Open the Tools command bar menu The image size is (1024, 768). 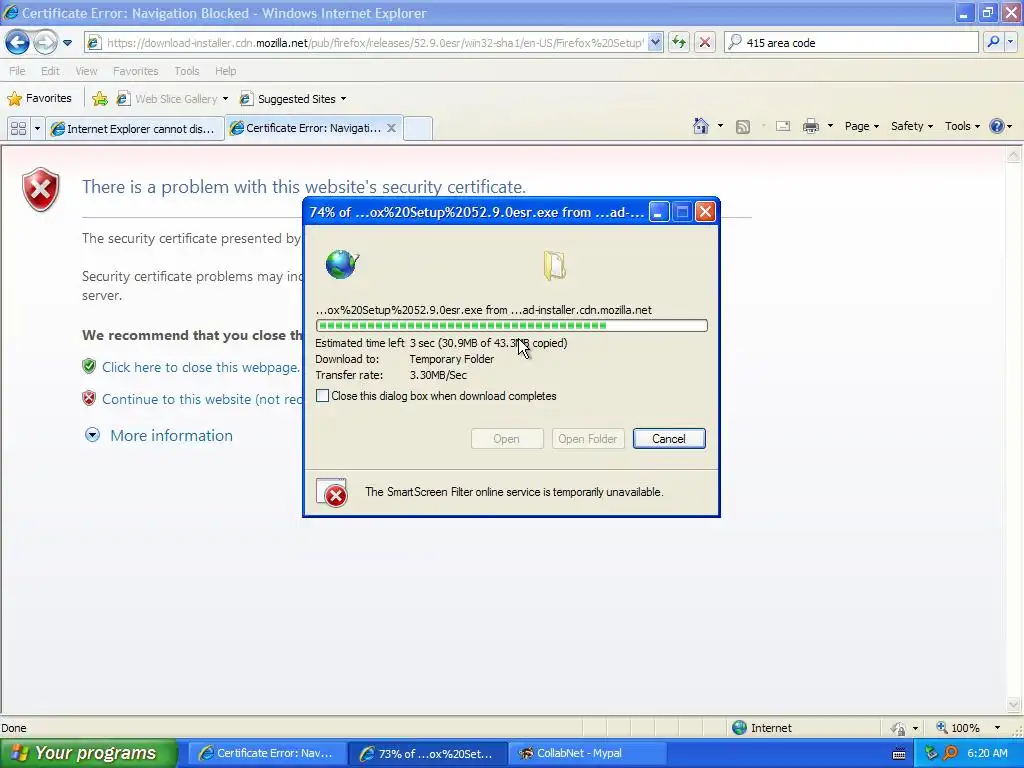click(x=962, y=126)
